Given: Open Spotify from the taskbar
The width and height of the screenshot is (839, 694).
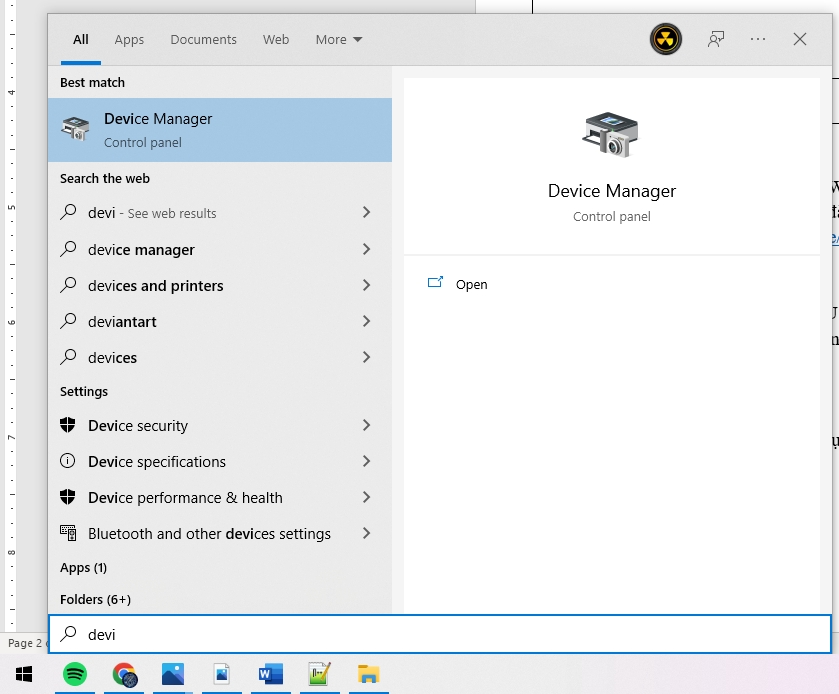Looking at the screenshot, I should (x=75, y=674).
